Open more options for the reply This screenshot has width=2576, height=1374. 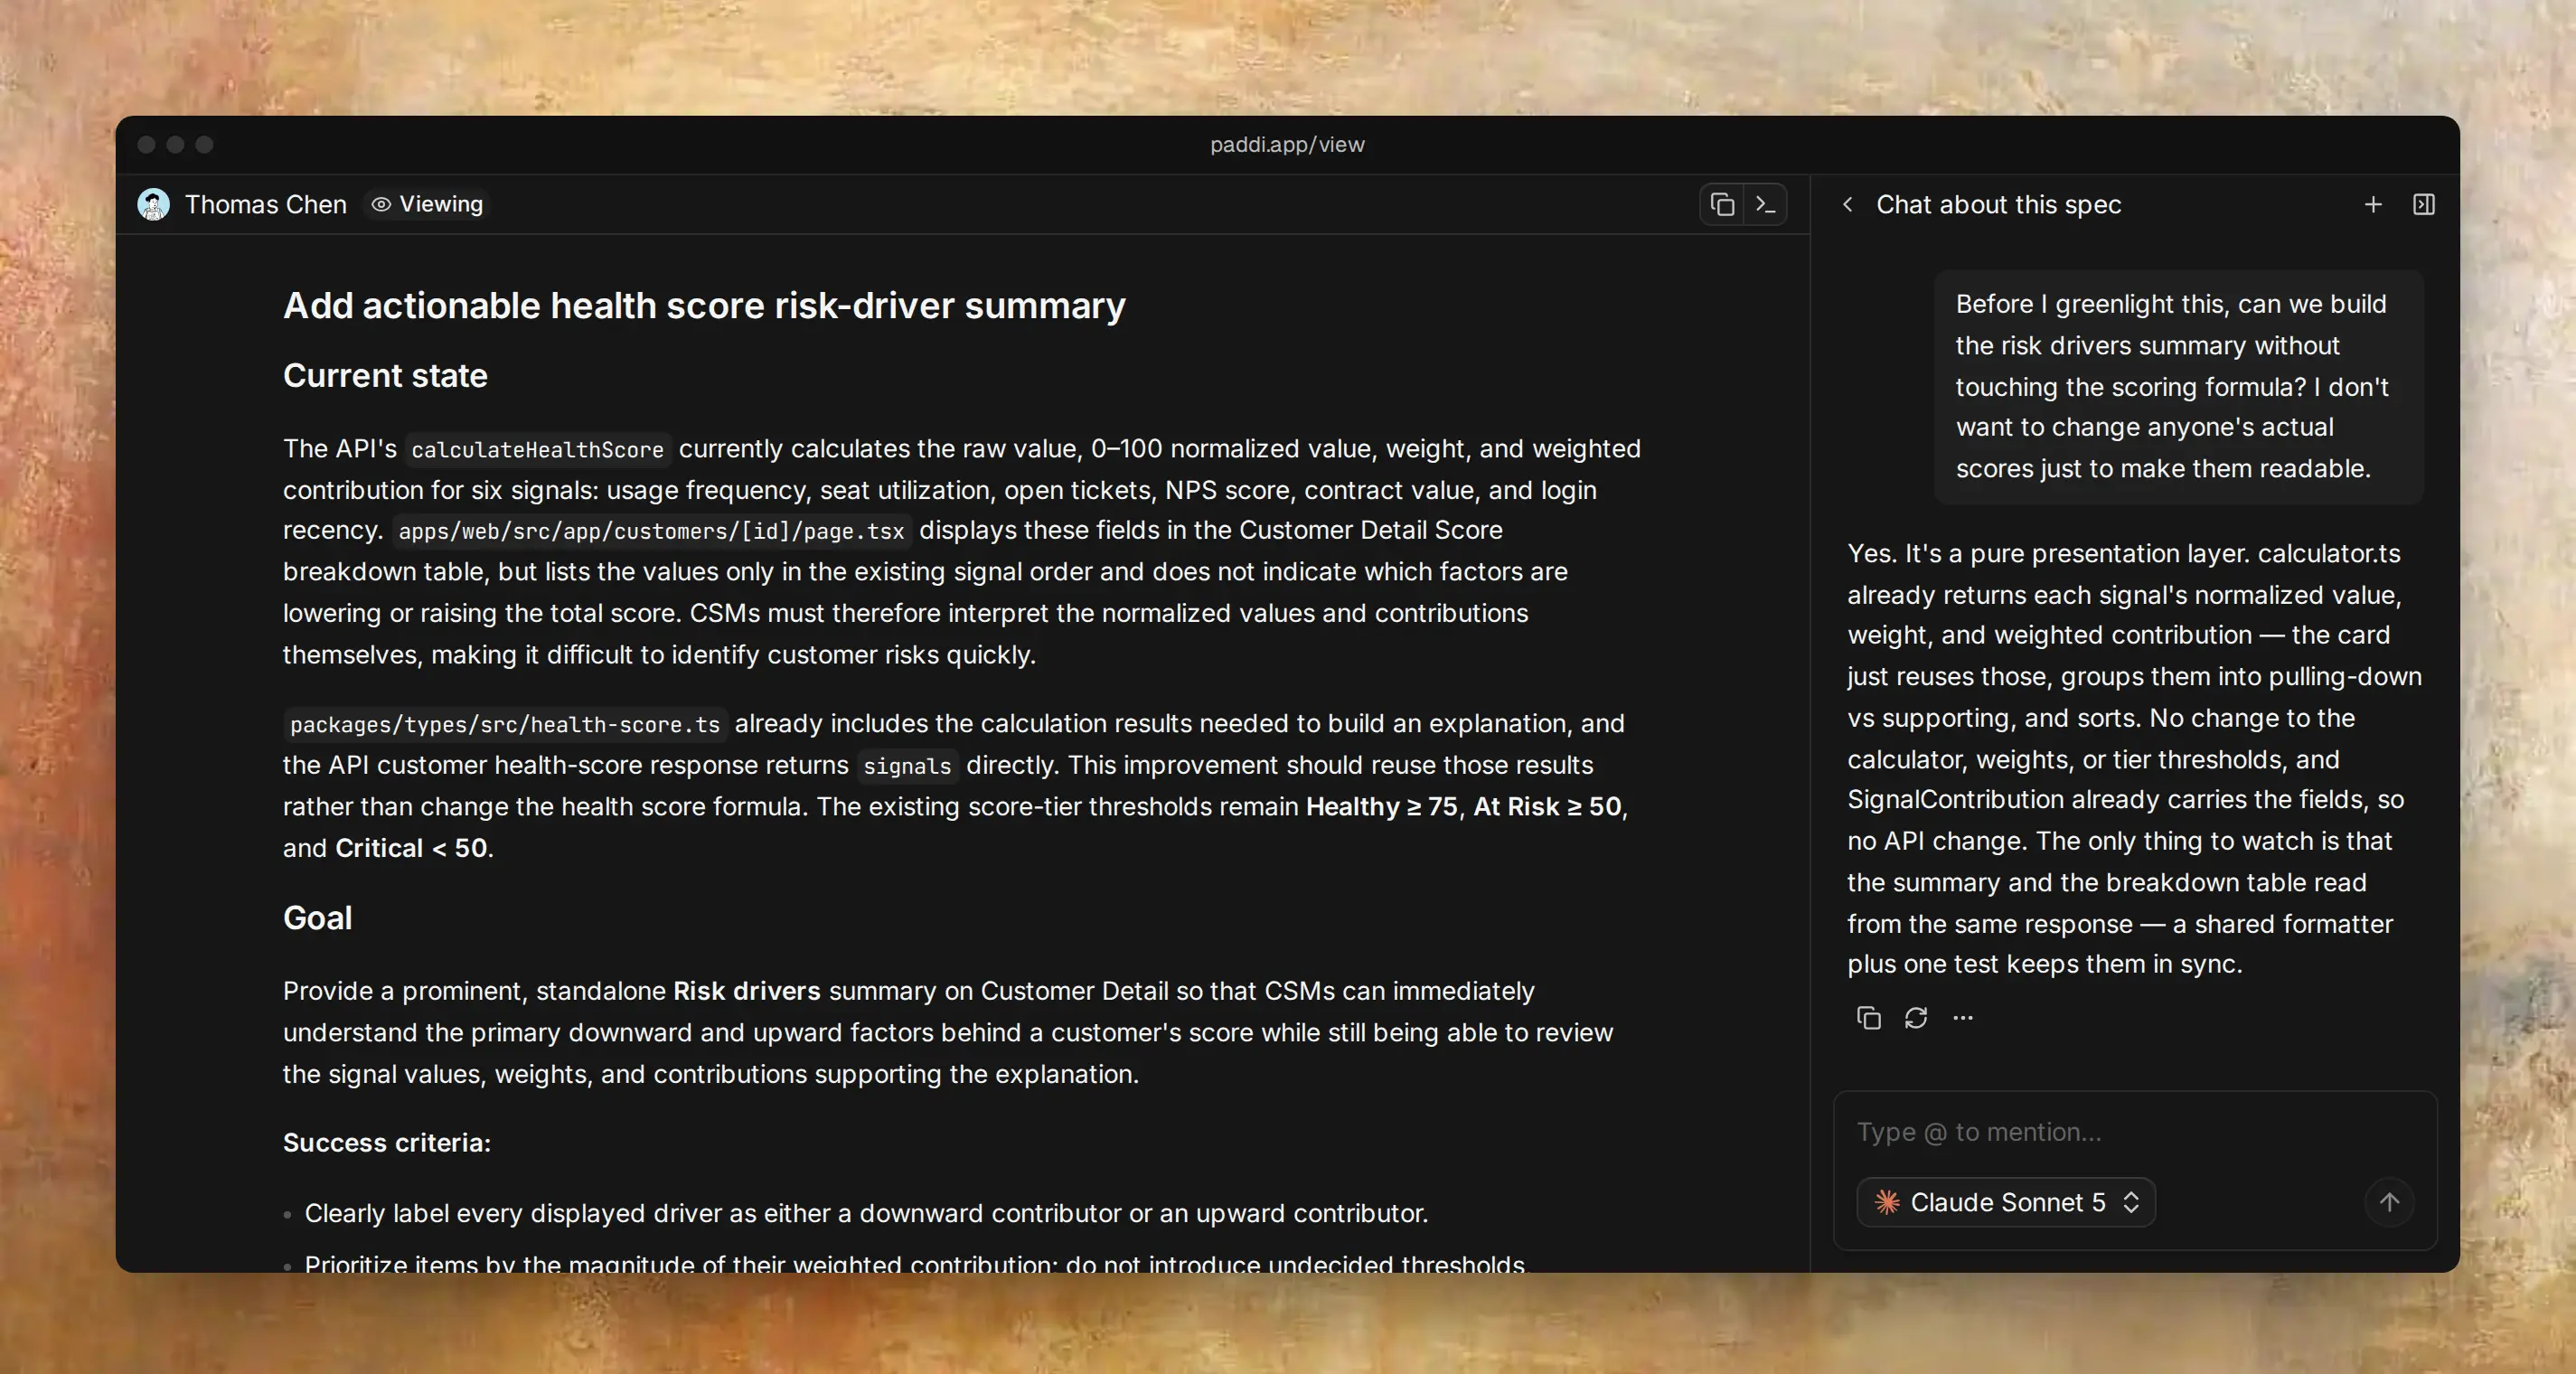[1963, 1017]
